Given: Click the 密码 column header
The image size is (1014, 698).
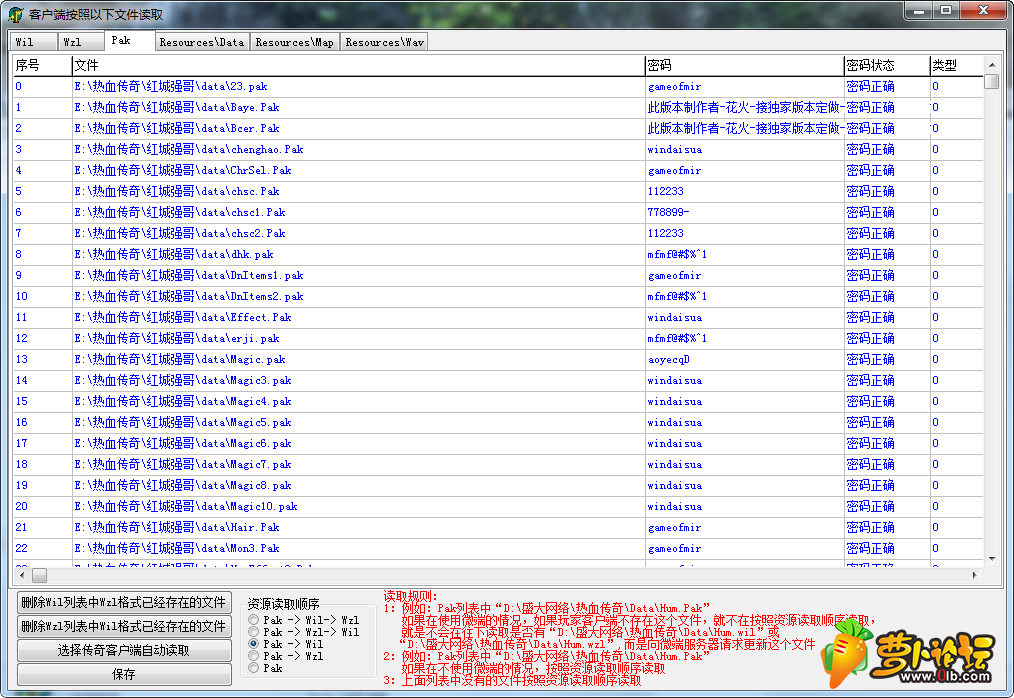Looking at the screenshot, I should 744,65.
